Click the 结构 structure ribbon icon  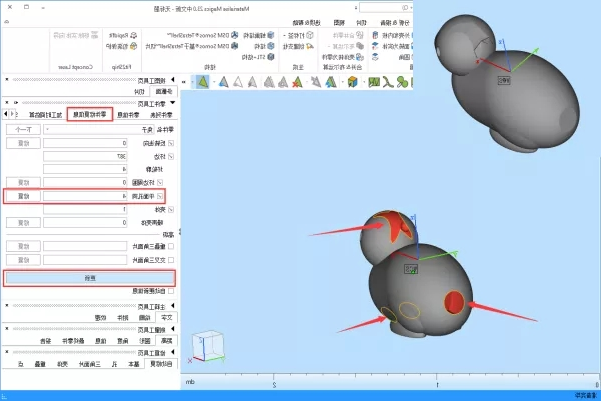click(x=271, y=46)
